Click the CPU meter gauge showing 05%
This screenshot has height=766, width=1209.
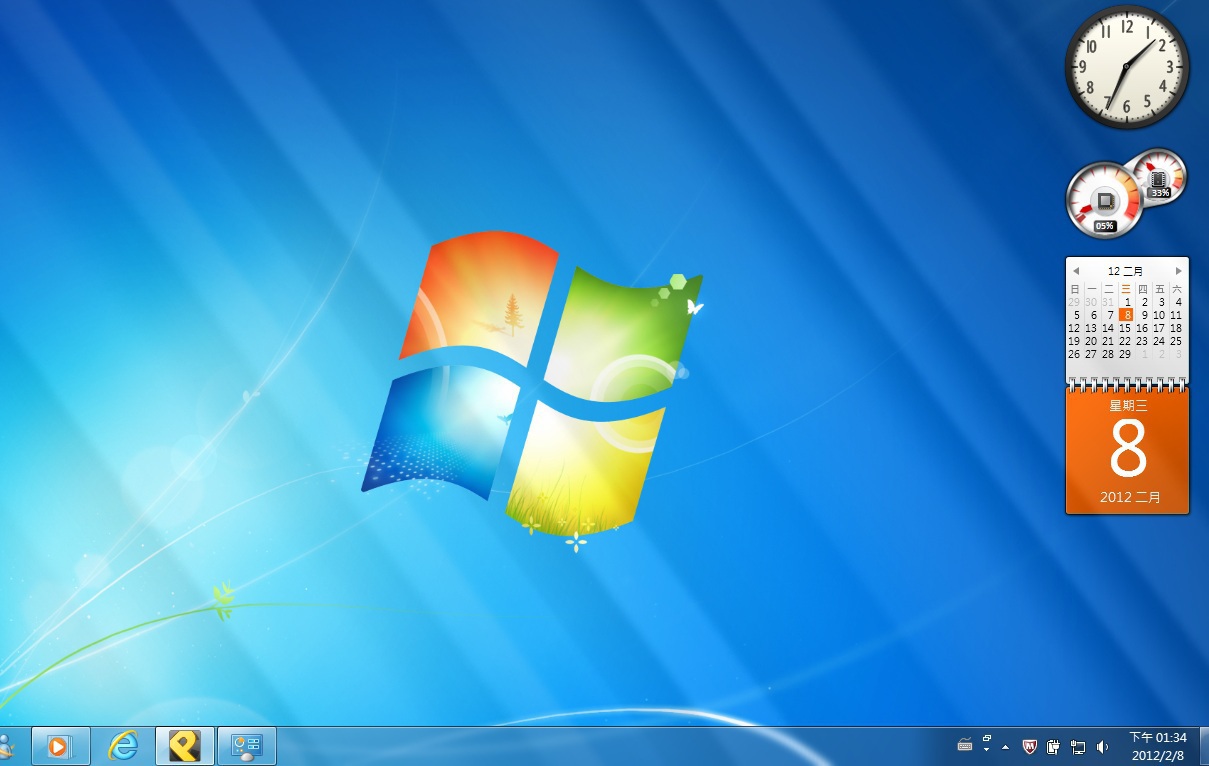(x=1104, y=200)
